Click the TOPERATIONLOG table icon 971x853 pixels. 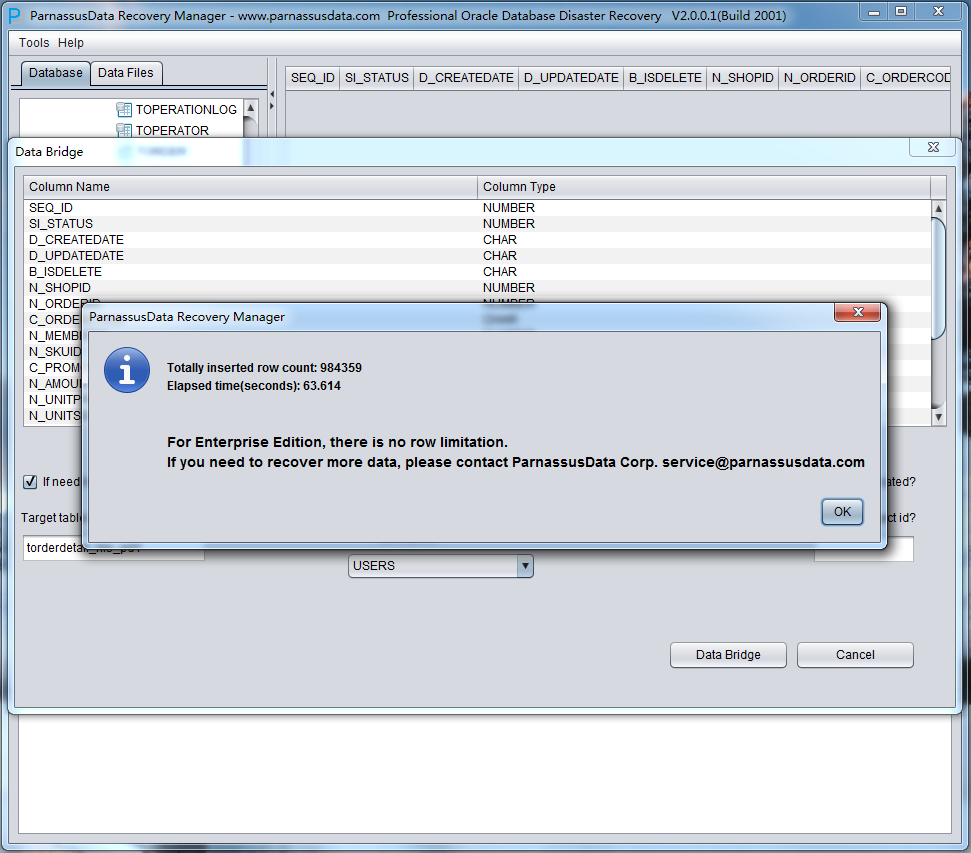point(124,110)
